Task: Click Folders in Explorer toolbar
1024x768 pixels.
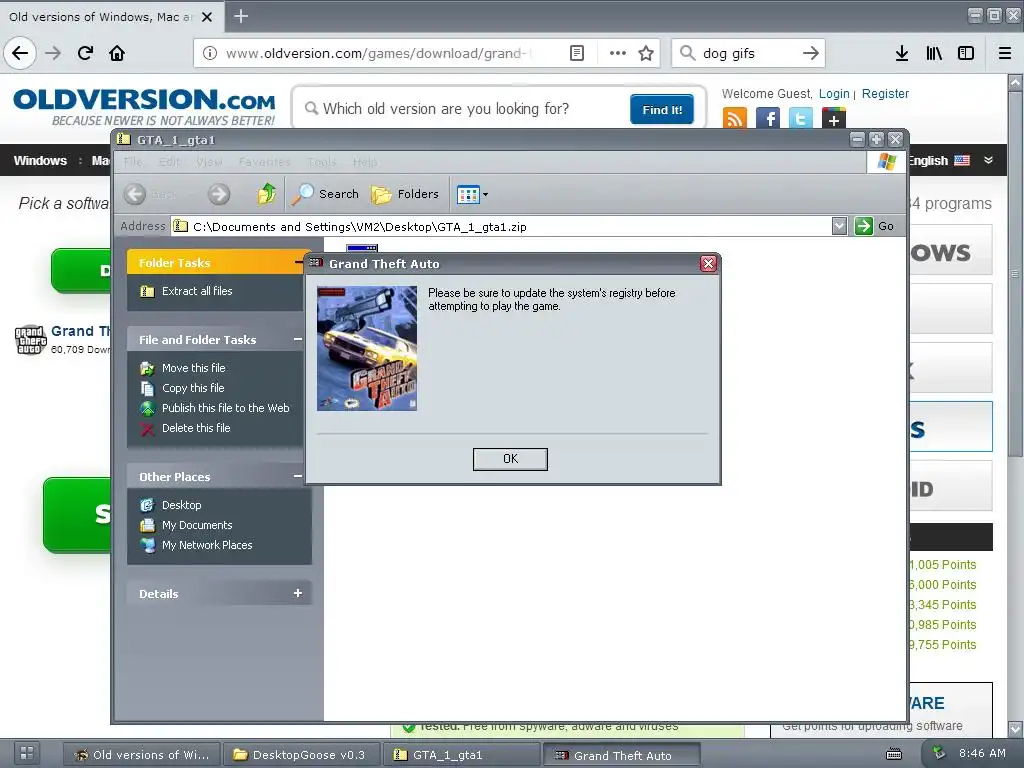Action: tap(405, 194)
